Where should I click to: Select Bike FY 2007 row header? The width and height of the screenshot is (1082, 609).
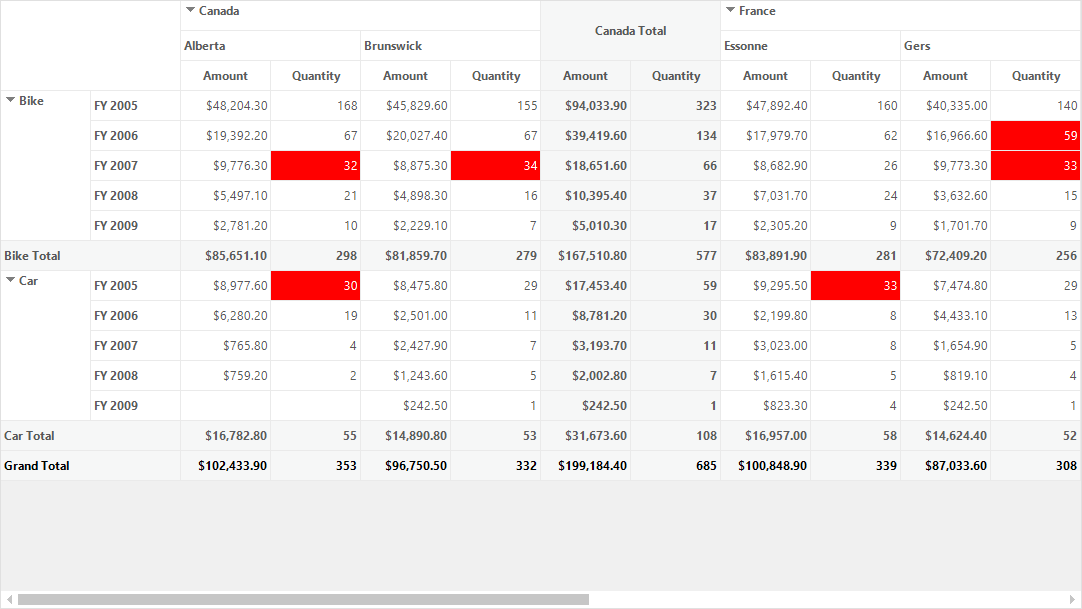135,166
